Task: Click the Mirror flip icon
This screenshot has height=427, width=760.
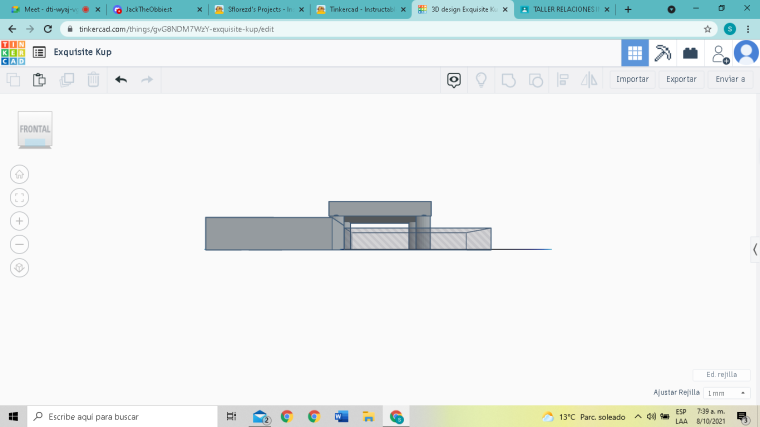Action: pyautogui.click(x=589, y=79)
